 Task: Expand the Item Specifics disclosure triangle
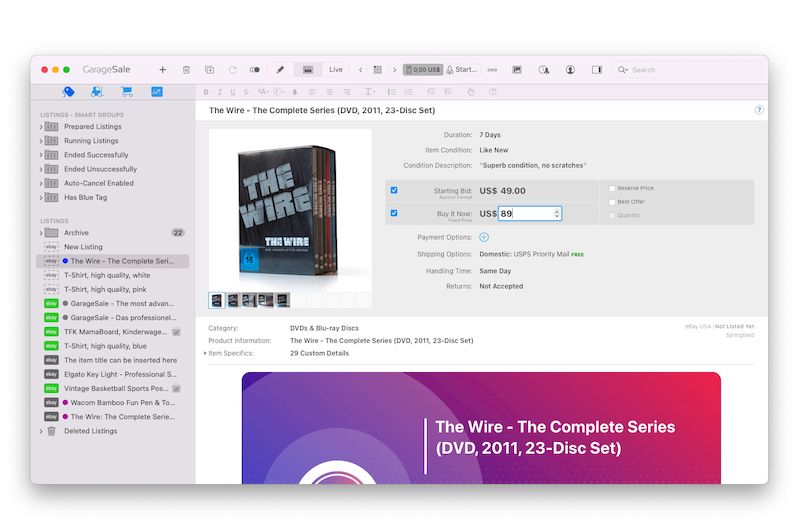pos(205,353)
